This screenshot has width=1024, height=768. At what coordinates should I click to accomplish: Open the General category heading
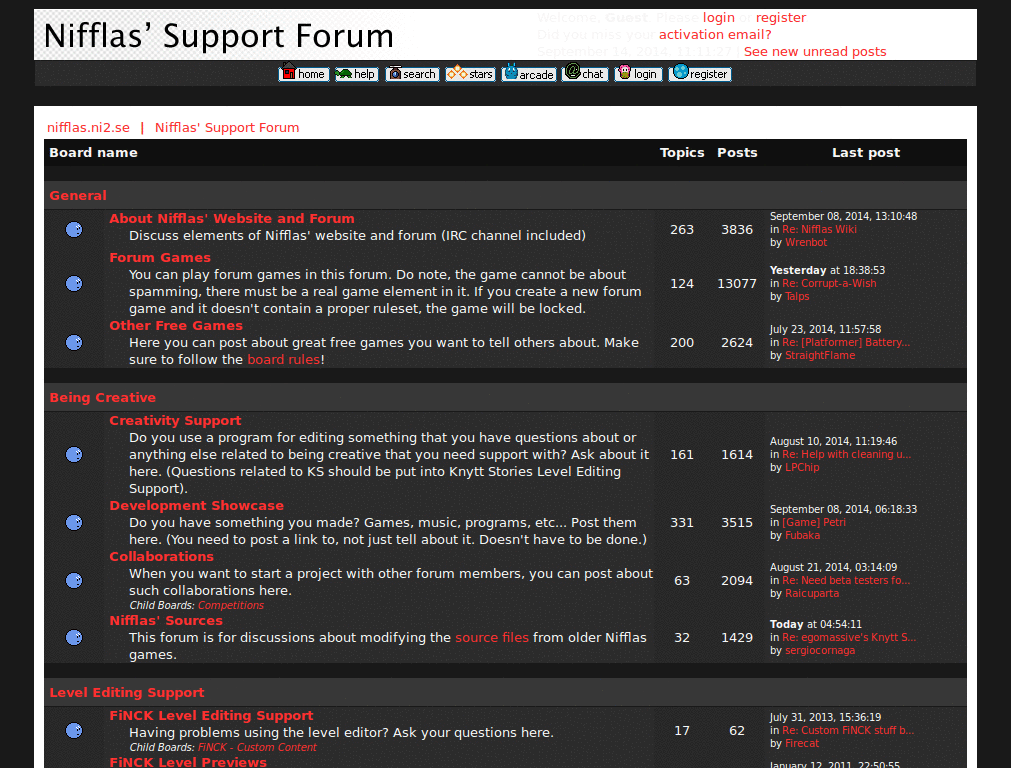[x=78, y=195]
